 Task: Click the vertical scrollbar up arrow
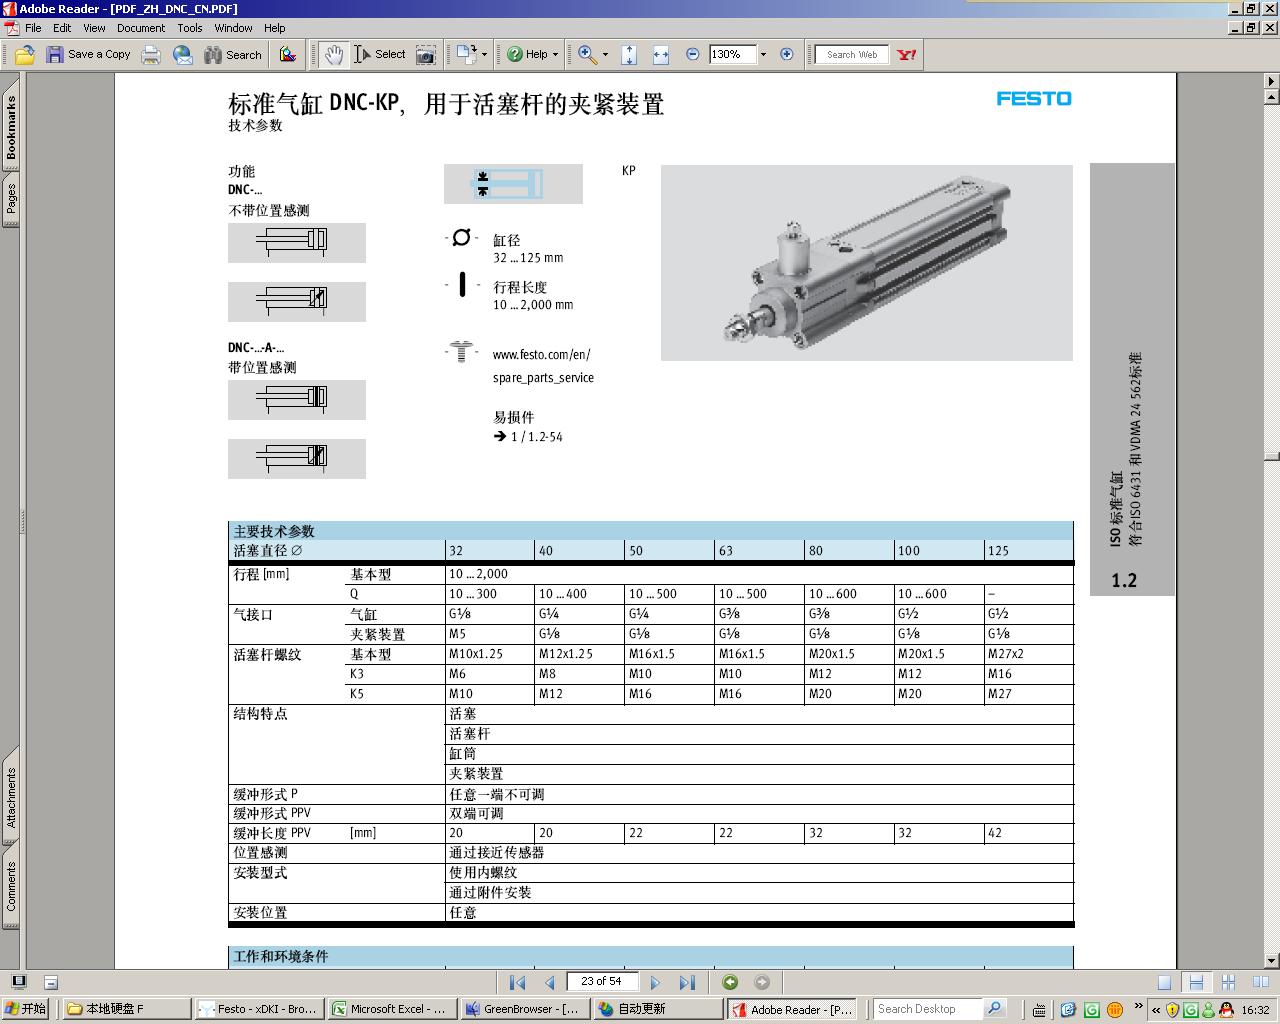click(1272, 97)
